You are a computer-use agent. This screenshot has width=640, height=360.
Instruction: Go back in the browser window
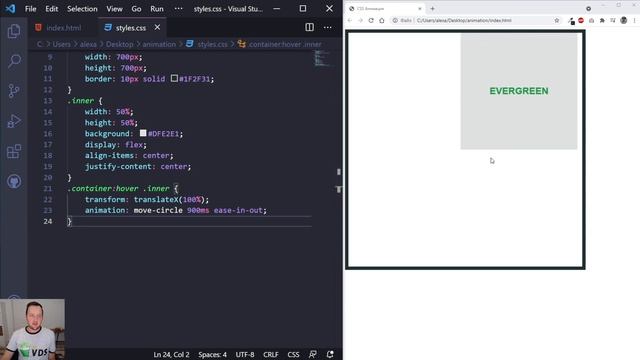pos(350,20)
